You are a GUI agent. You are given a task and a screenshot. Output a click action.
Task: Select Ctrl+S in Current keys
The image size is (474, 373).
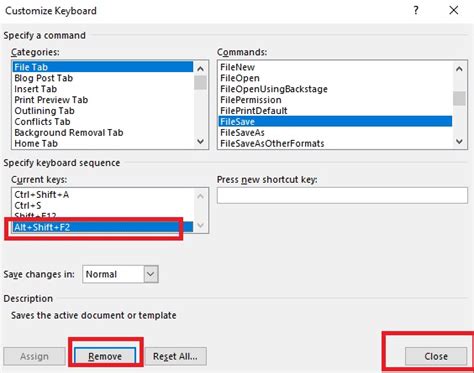point(103,205)
